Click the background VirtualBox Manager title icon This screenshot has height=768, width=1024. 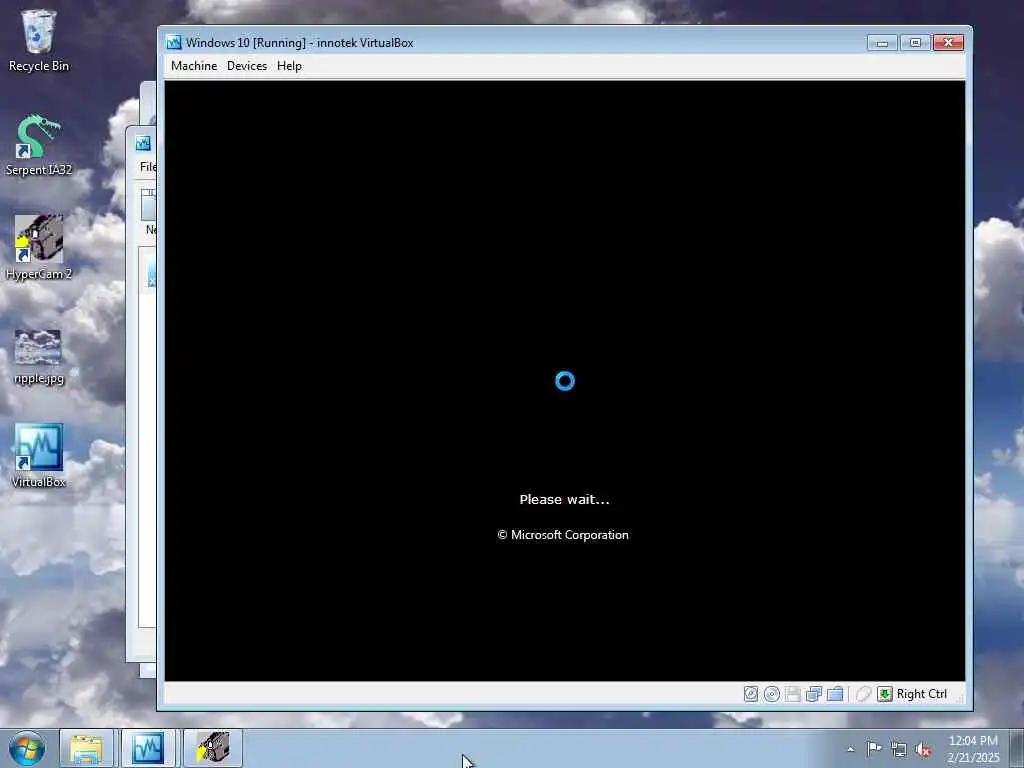pos(143,143)
